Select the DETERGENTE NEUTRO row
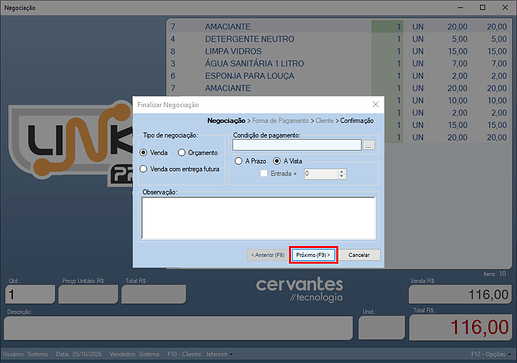517x363 pixels. coord(339,39)
